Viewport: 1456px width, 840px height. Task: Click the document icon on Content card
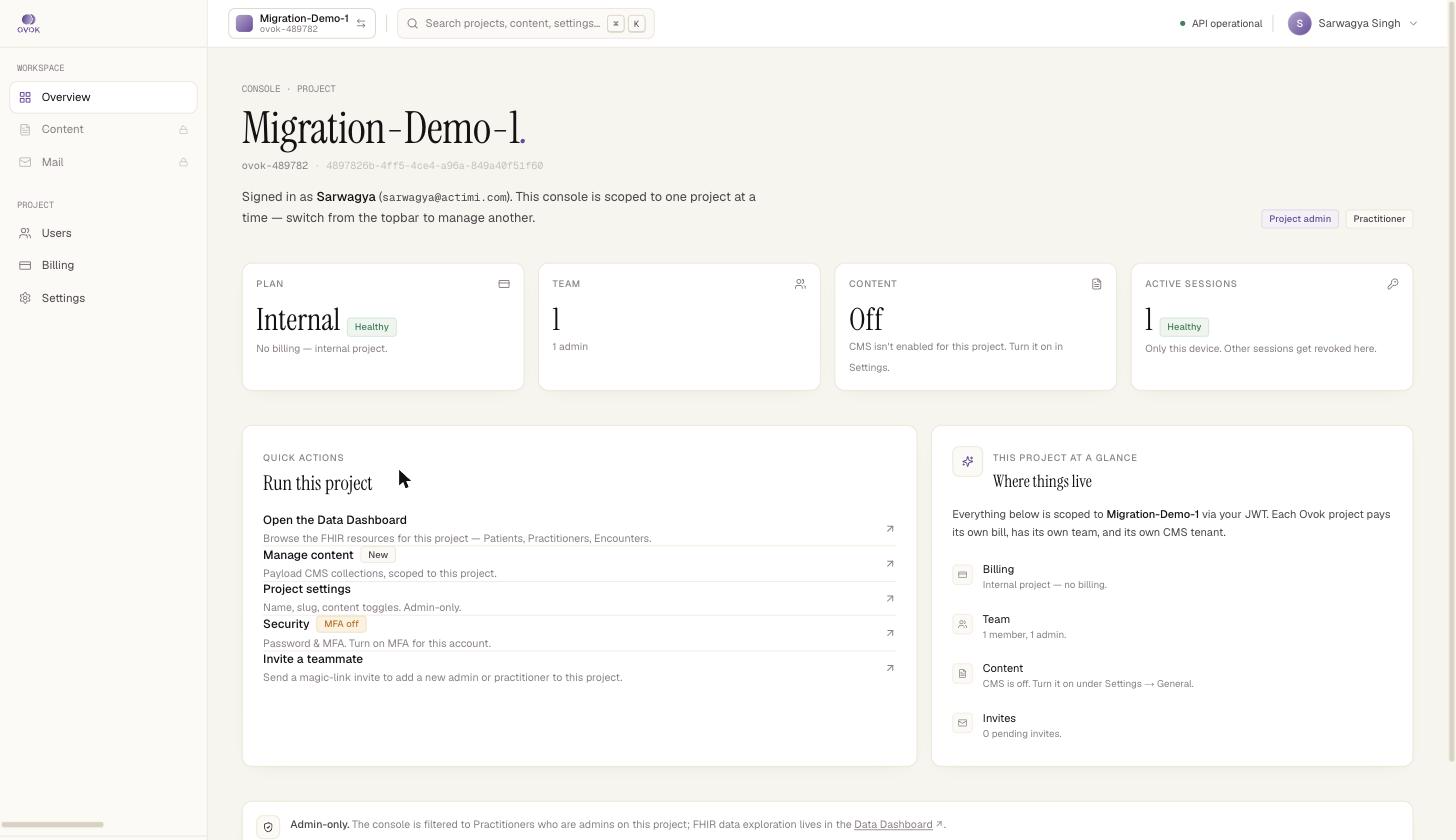click(1096, 284)
